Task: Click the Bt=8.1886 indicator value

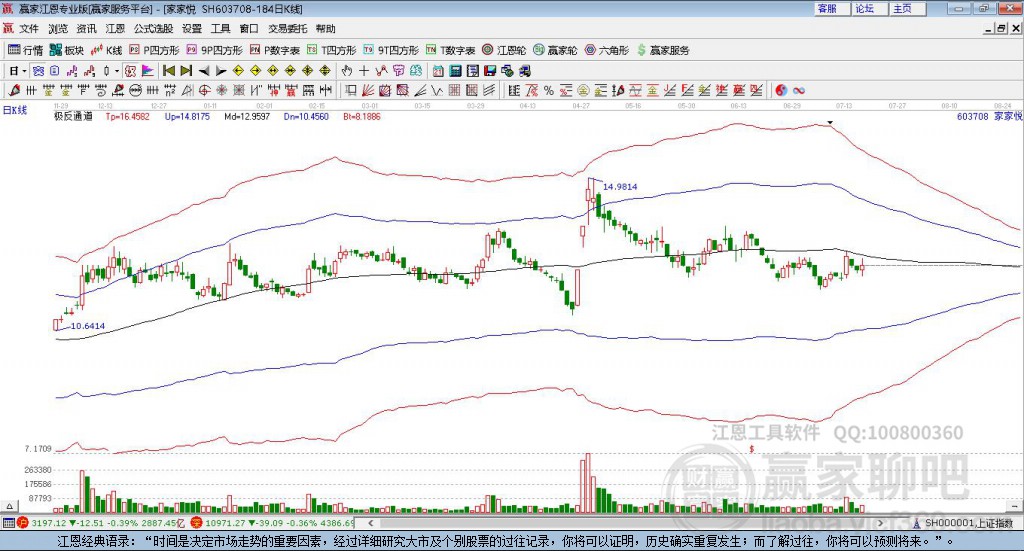Action: pyautogui.click(x=362, y=116)
